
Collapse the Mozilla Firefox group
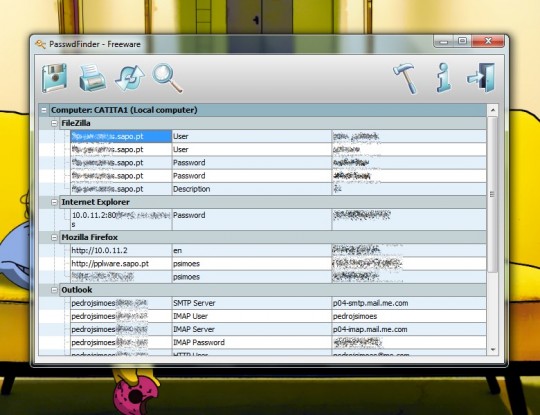tap(54, 237)
